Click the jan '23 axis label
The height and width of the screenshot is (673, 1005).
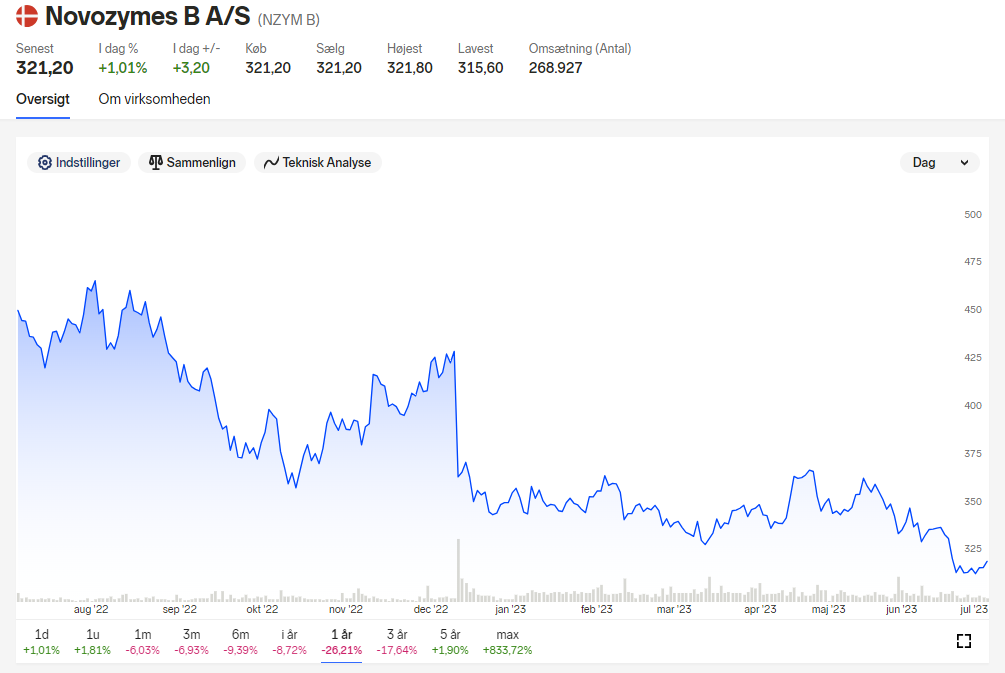point(510,609)
